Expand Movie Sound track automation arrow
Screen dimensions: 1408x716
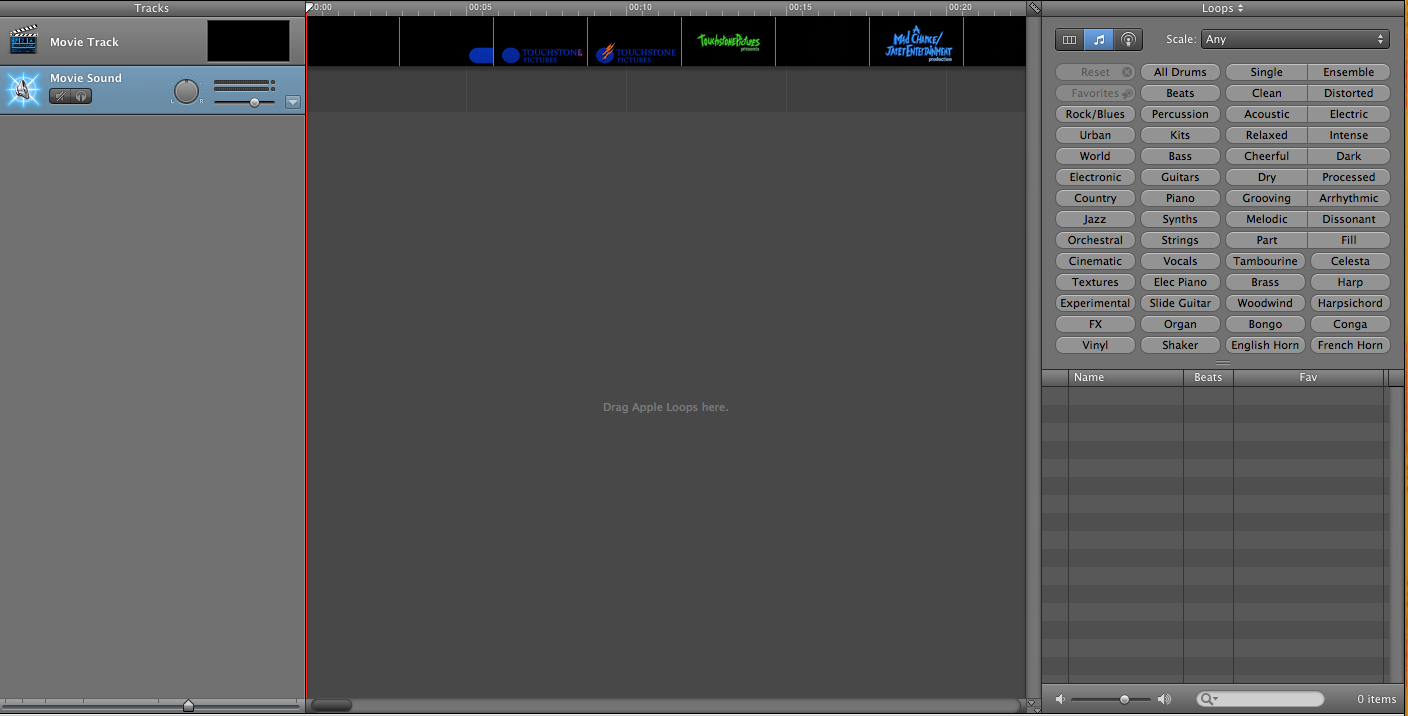(x=293, y=102)
